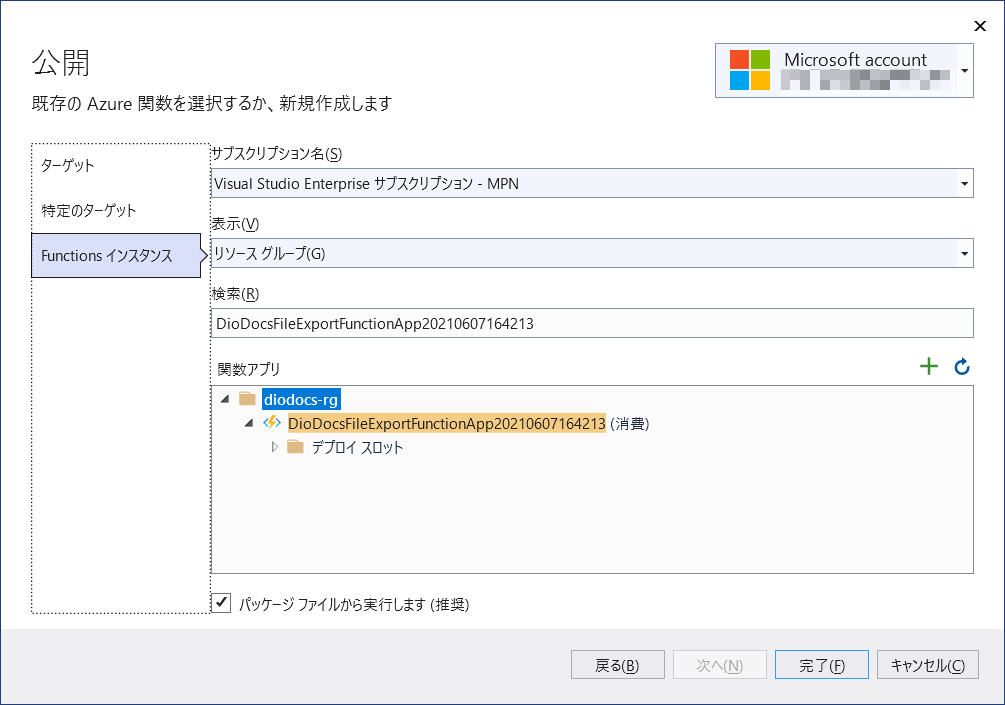
Task: Click the サブスクリプション名(S) label
Action: pos(276,154)
